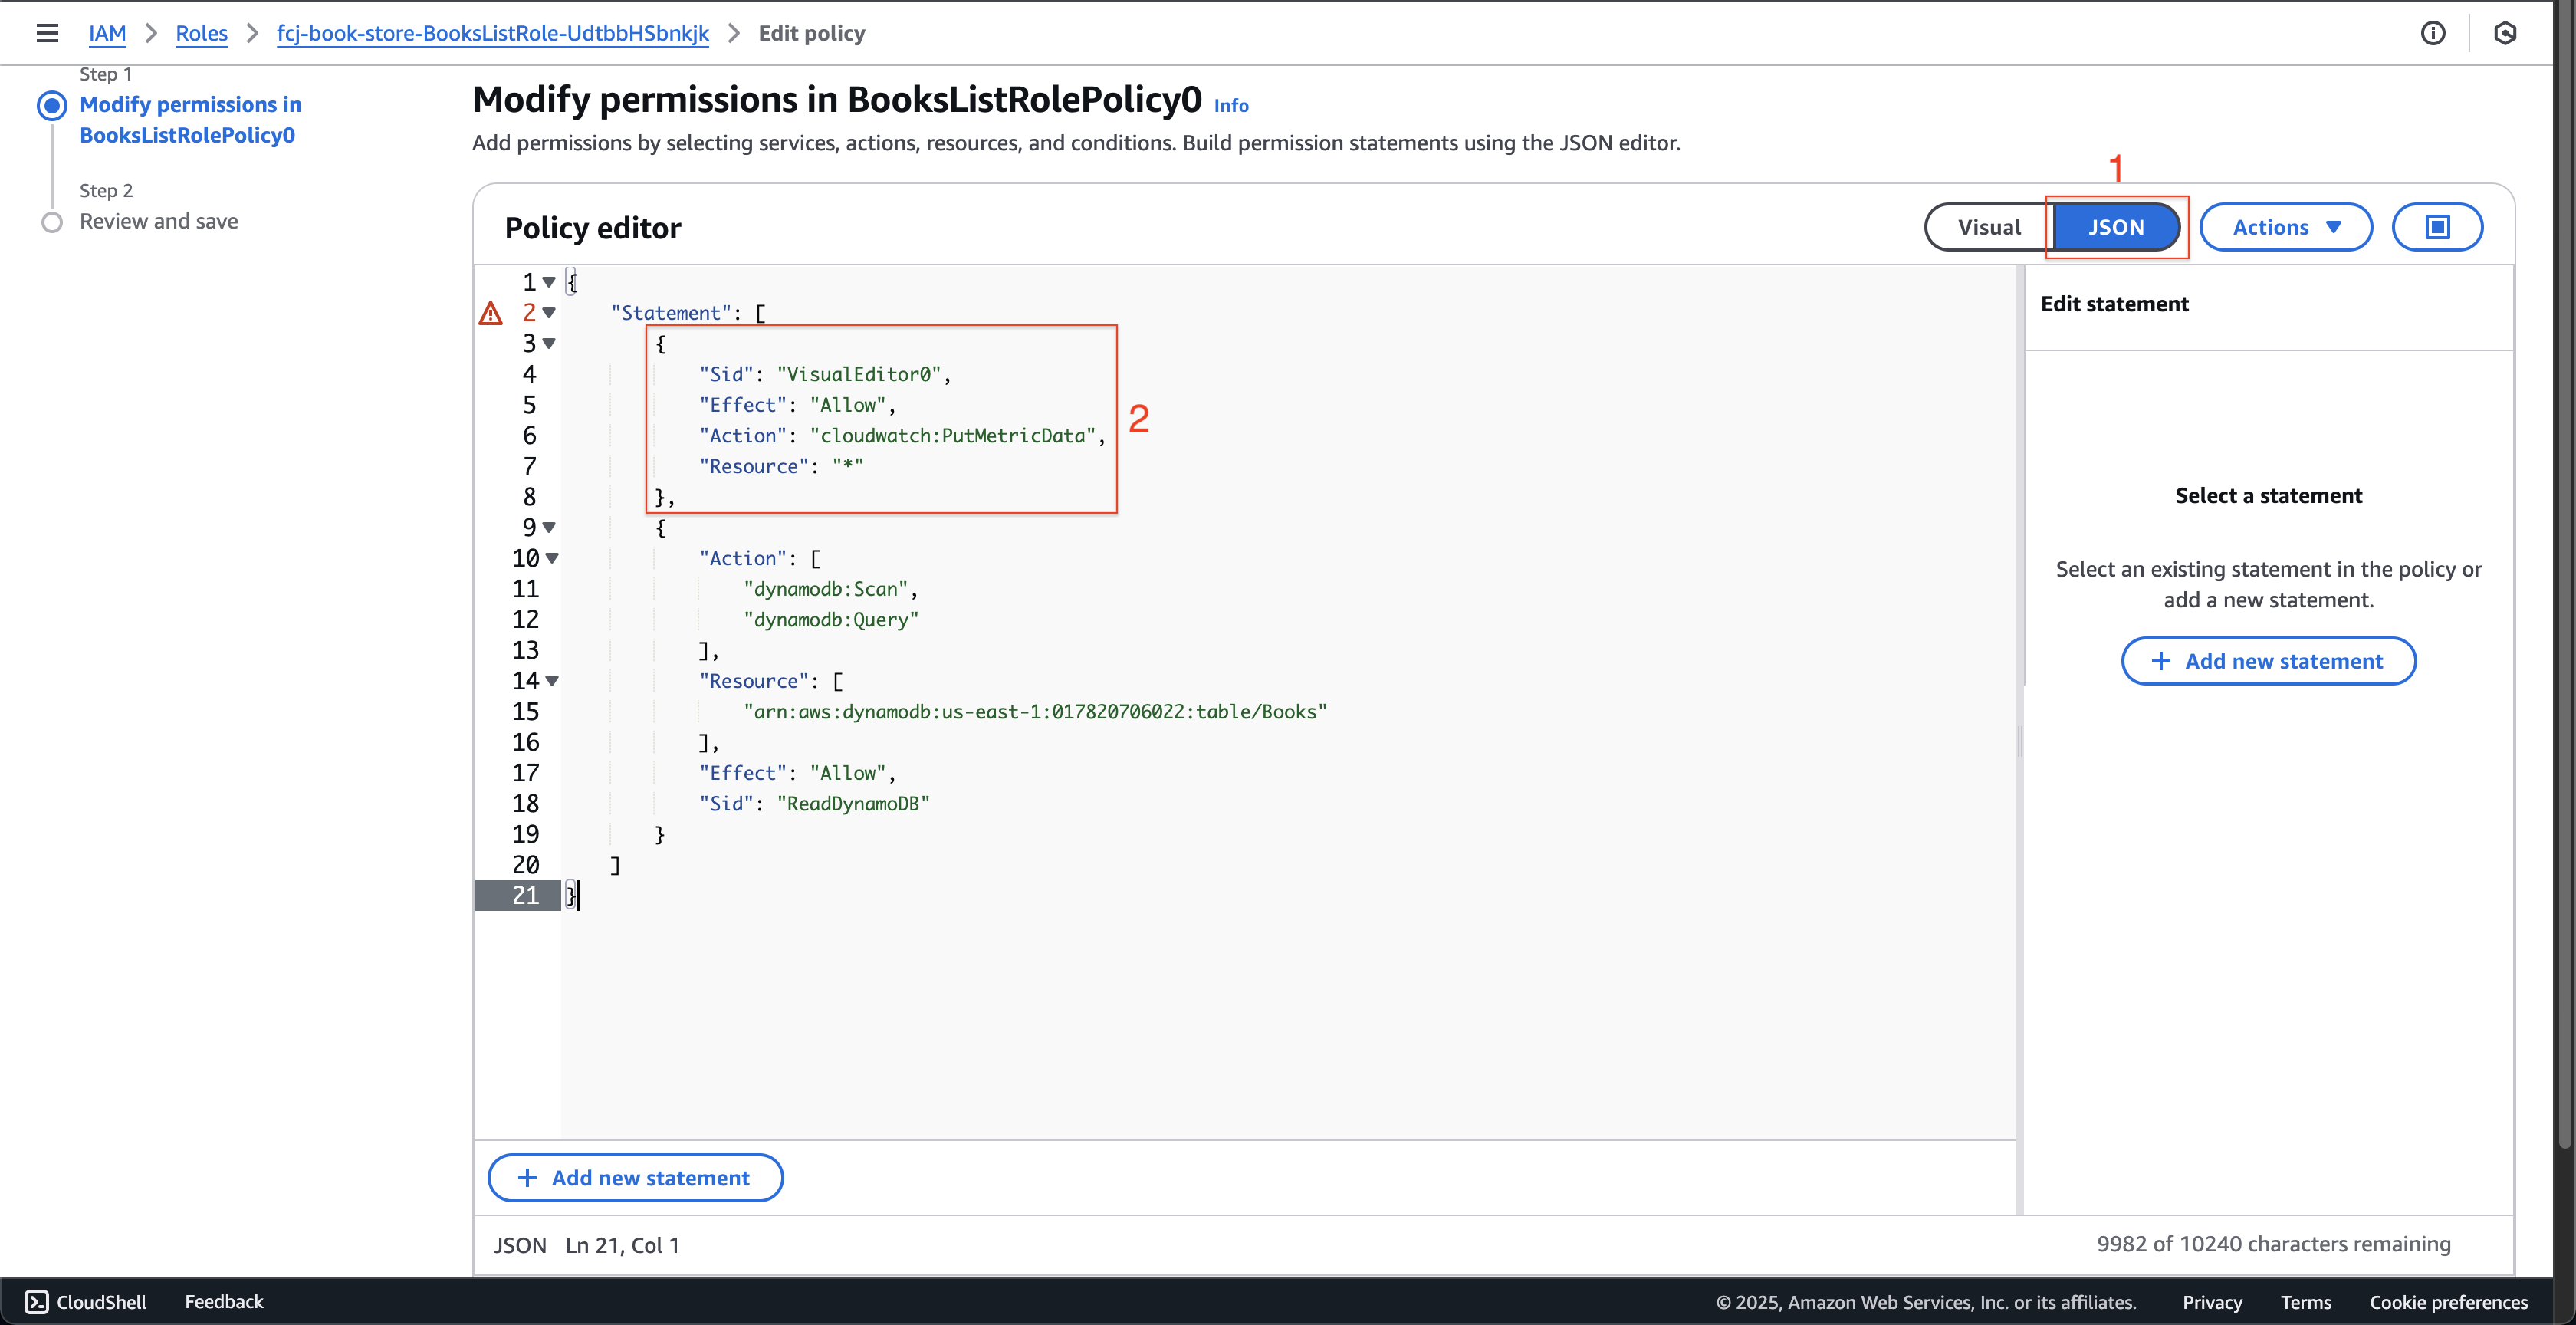Select Step 2 Review and save
Viewport: 2576px width, 1325px height.
pyautogui.click(x=159, y=220)
